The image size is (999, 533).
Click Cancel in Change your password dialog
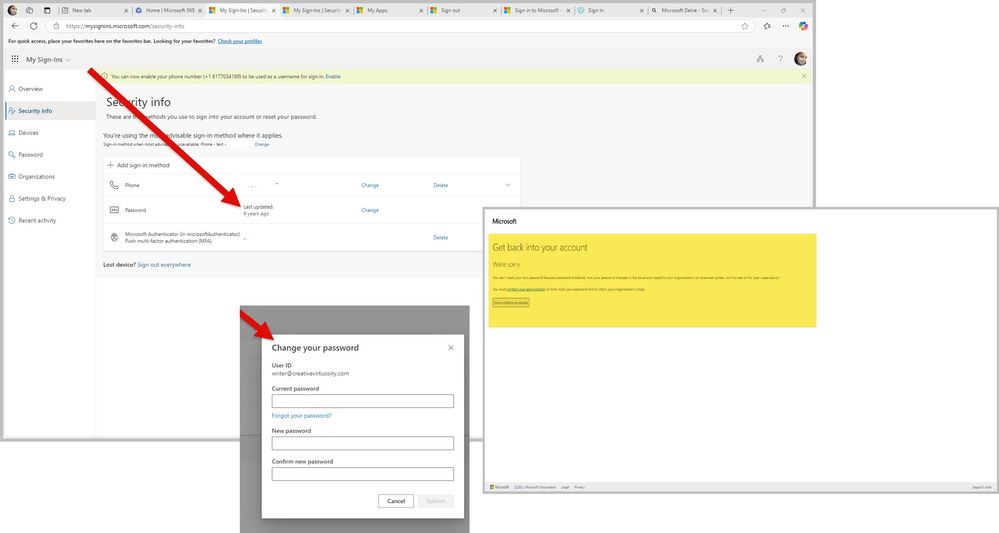(x=396, y=501)
